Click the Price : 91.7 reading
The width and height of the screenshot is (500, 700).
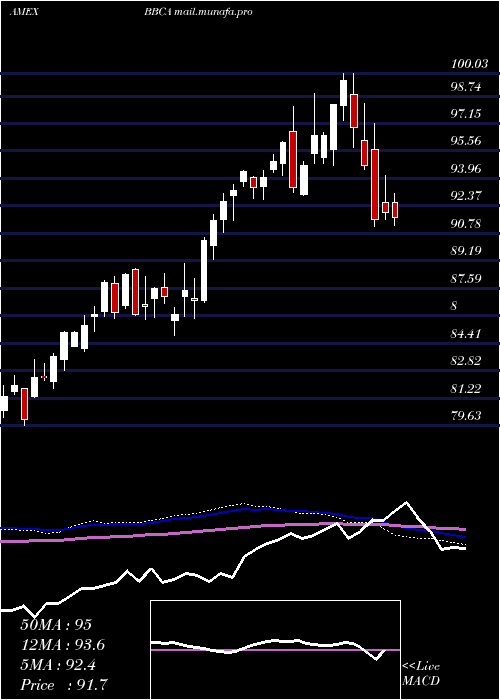tap(64, 685)
